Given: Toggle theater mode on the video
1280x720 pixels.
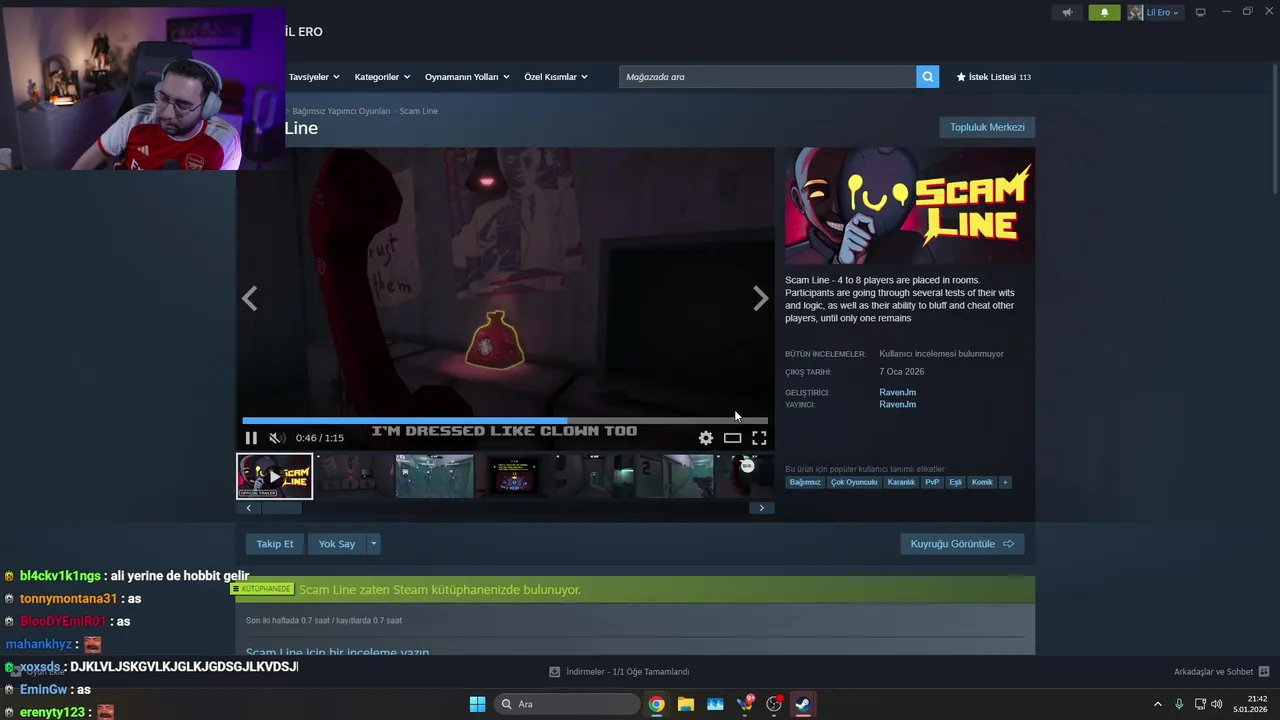Looking at the screenshot, I should click(733, 438).
